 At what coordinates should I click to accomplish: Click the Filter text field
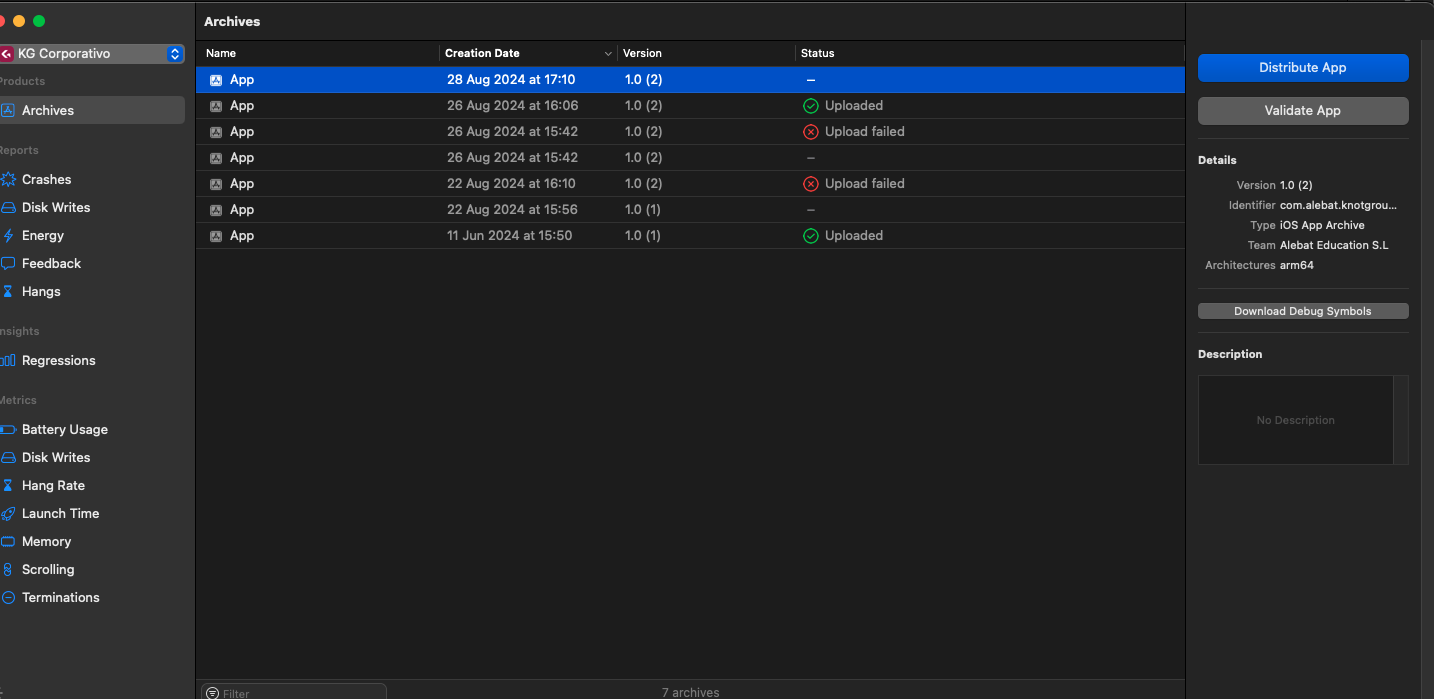300,693
